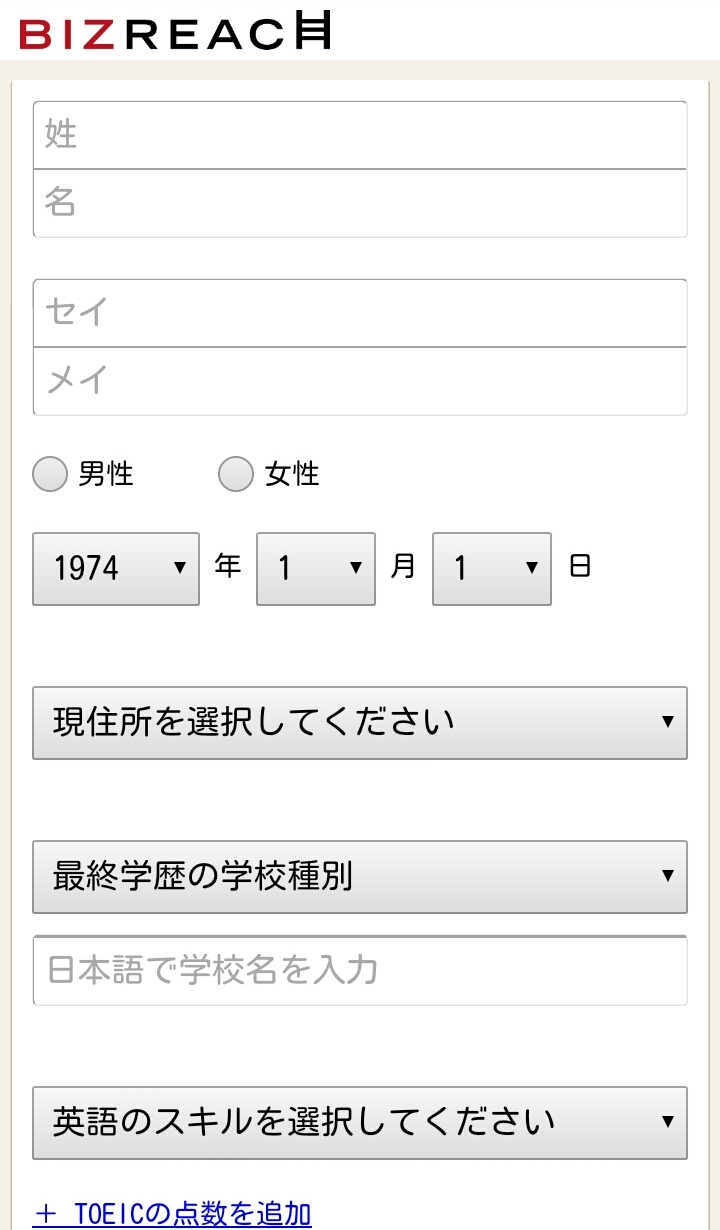The image size is (720, 1230).
Task: Open the birth month dropdown
Action: click(x=315, y=569)
